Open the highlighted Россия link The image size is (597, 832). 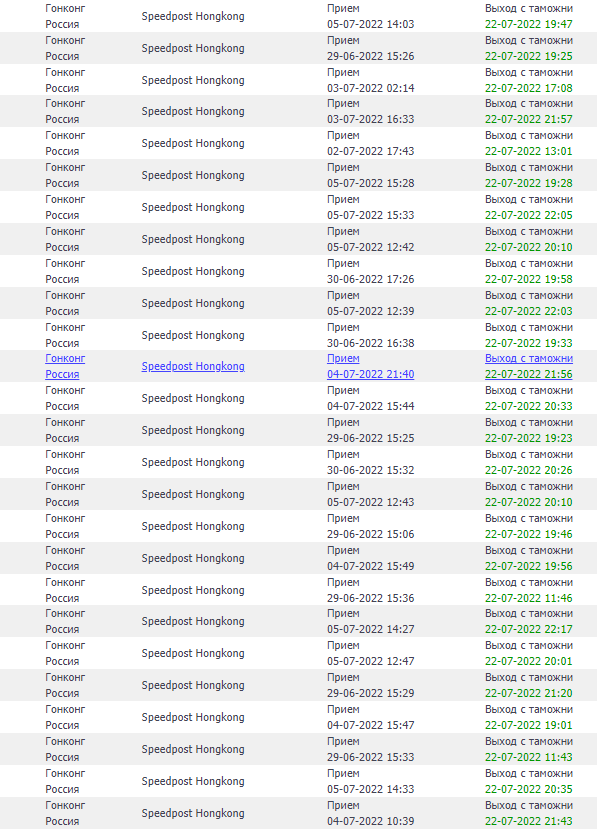[x=62, y=374]
